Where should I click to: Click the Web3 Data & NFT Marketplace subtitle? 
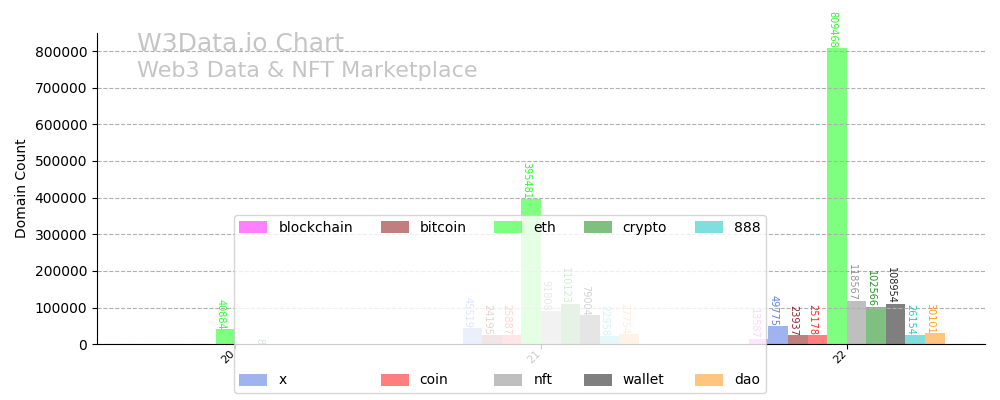click(x=307, y=71)
